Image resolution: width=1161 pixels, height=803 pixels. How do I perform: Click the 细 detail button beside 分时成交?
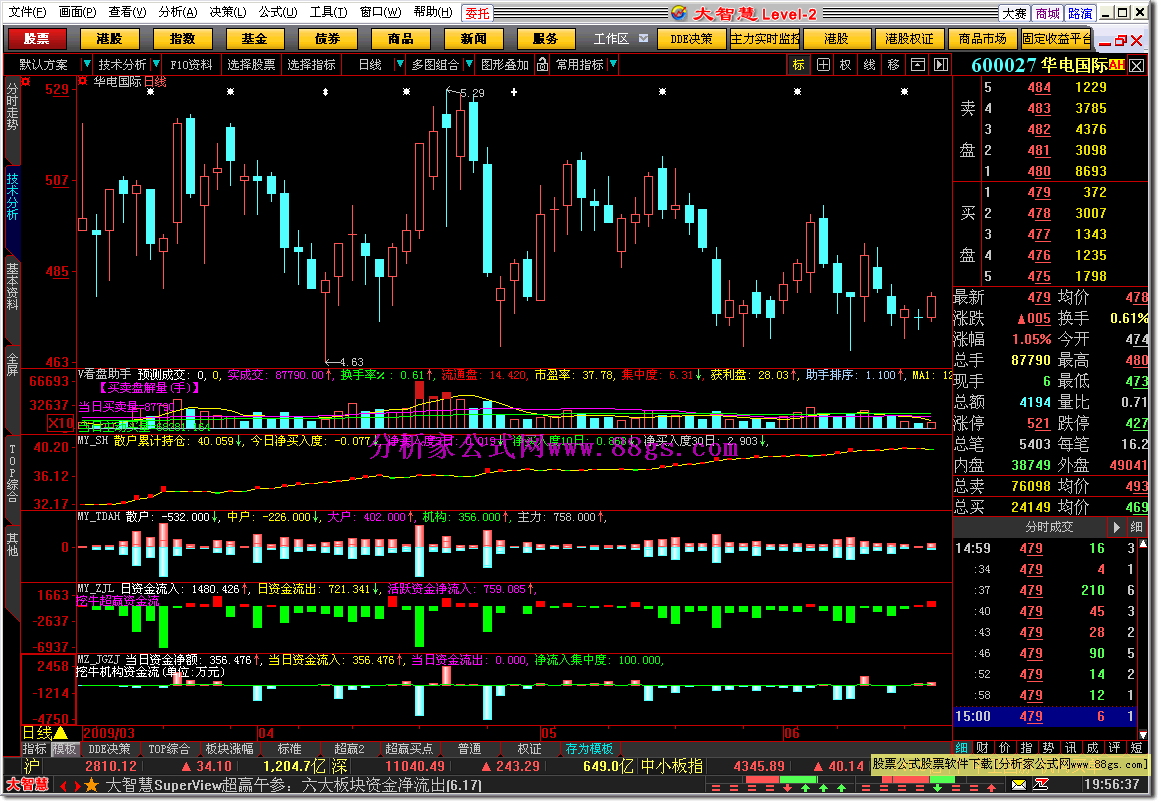(x=1137, y=527)
